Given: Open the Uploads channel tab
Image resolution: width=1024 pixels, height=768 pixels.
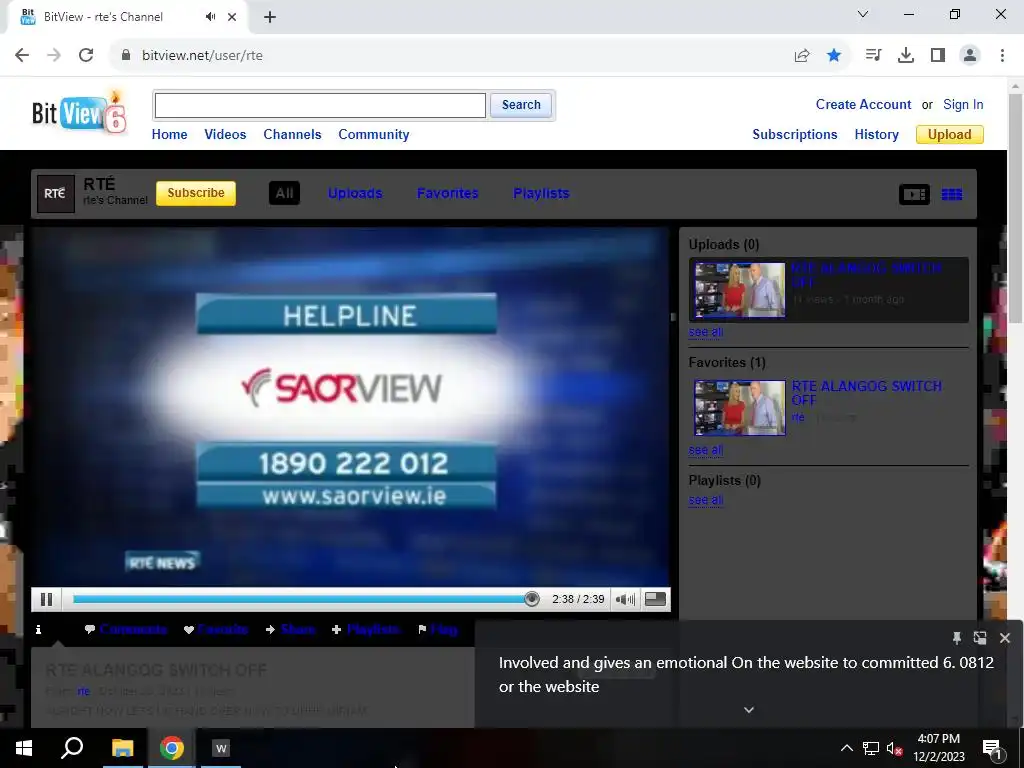Looking at the screenshot, I should pyautogui.click(x=355, y=193).
